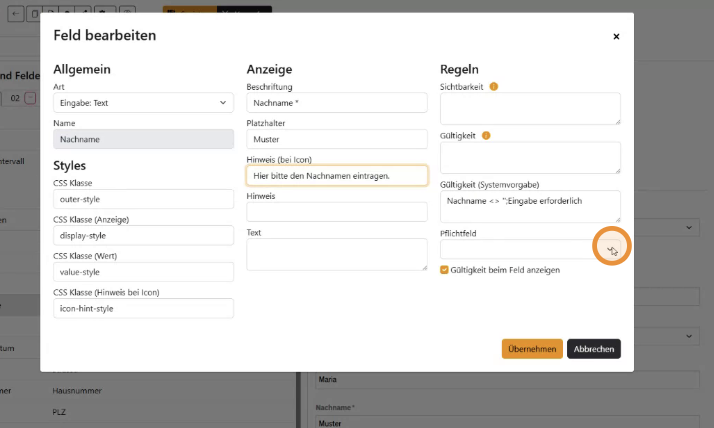Open the Pflichtfeld dropdown
Image resolution: width=714 pixels, height=428 pixels.
[530, 250]
